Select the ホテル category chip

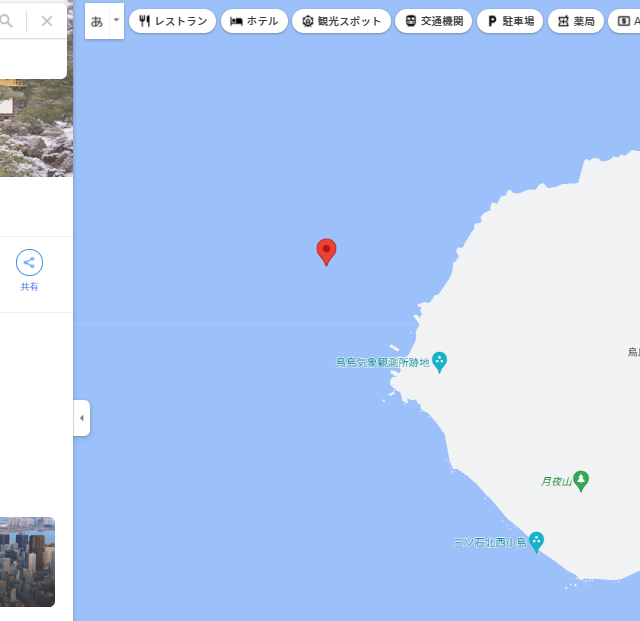point(254,21)
